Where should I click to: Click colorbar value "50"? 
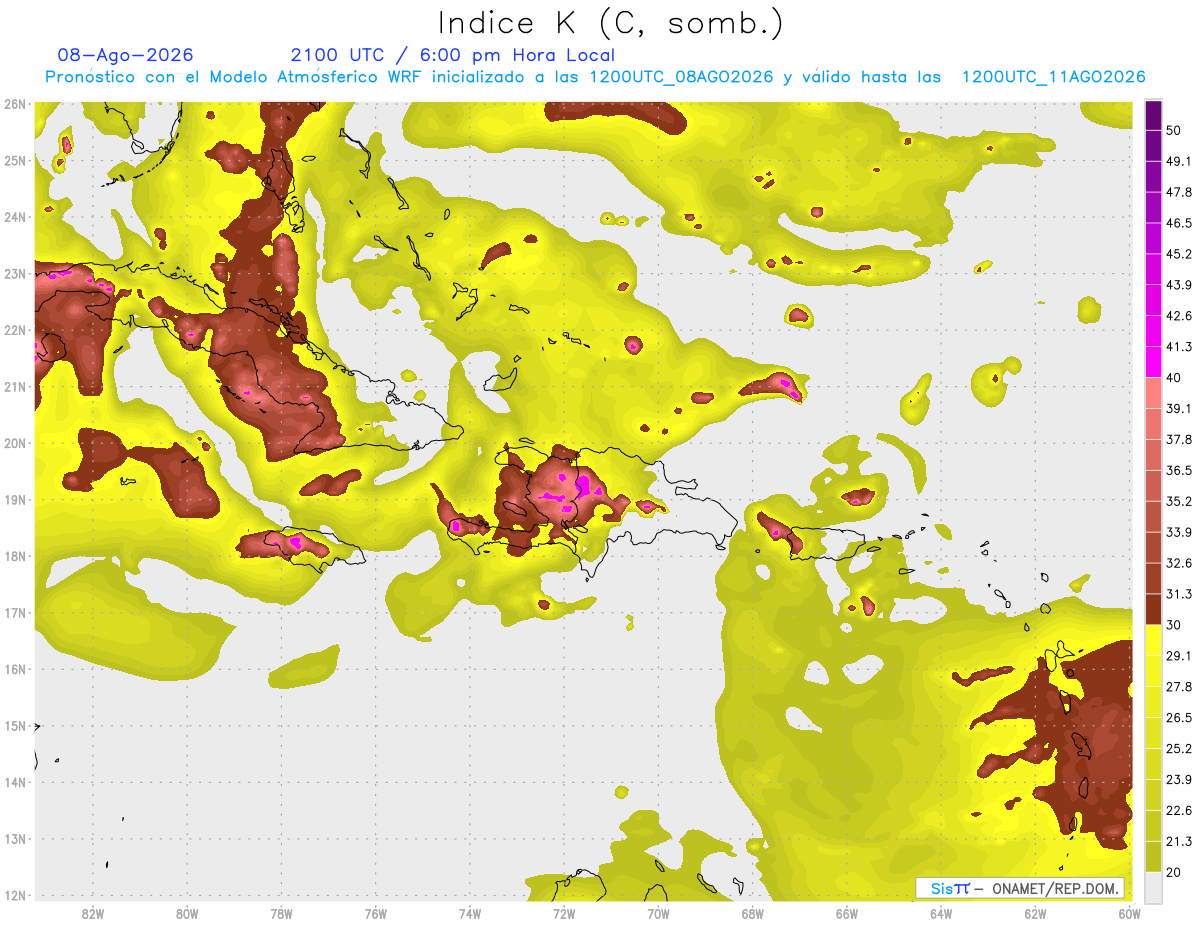coord(1174,130)
